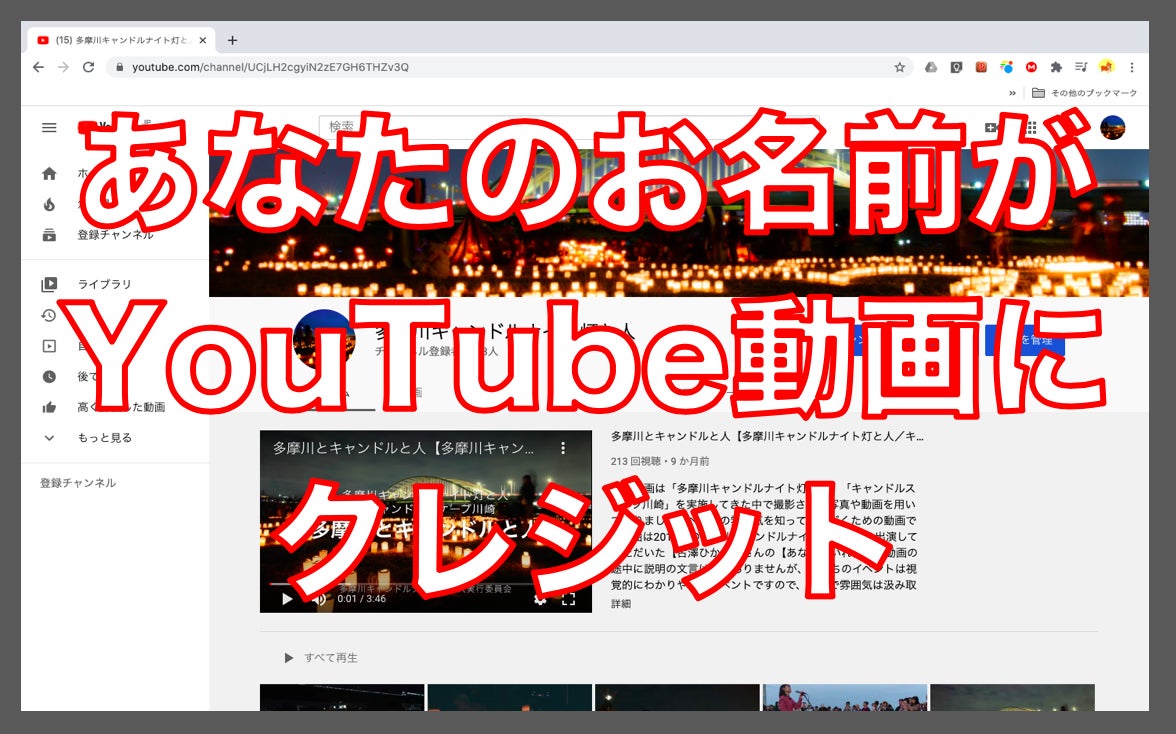Open ライブラリ in the left sidebar

click(x=104, y=285)
